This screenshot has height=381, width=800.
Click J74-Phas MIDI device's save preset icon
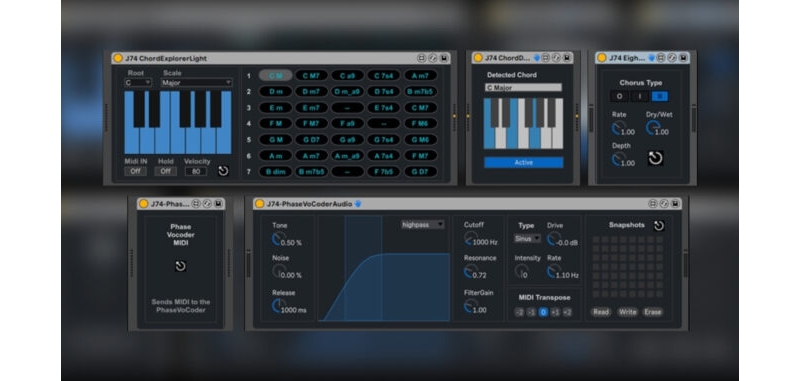tap(218, 204)
